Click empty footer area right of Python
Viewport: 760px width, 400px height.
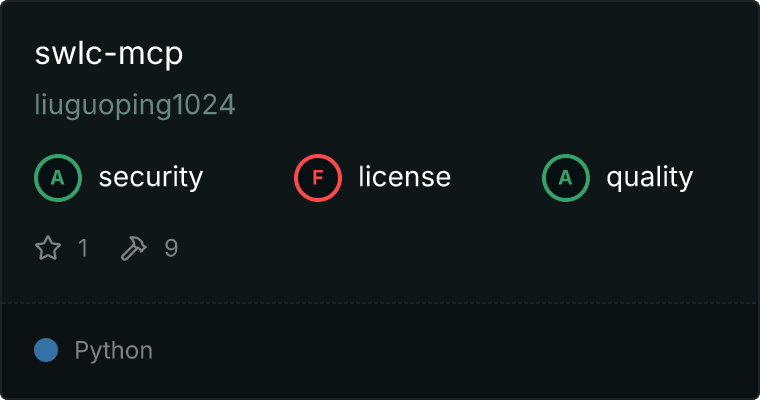[x=456, y=351]
